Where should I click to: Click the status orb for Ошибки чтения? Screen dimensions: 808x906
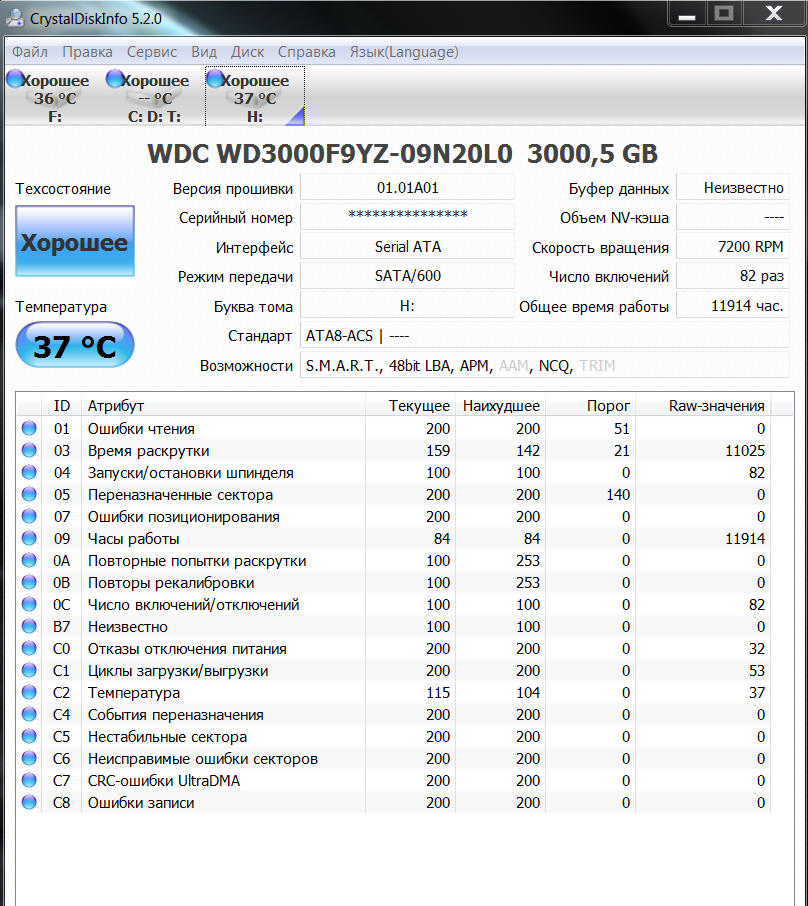click(29, 428)
